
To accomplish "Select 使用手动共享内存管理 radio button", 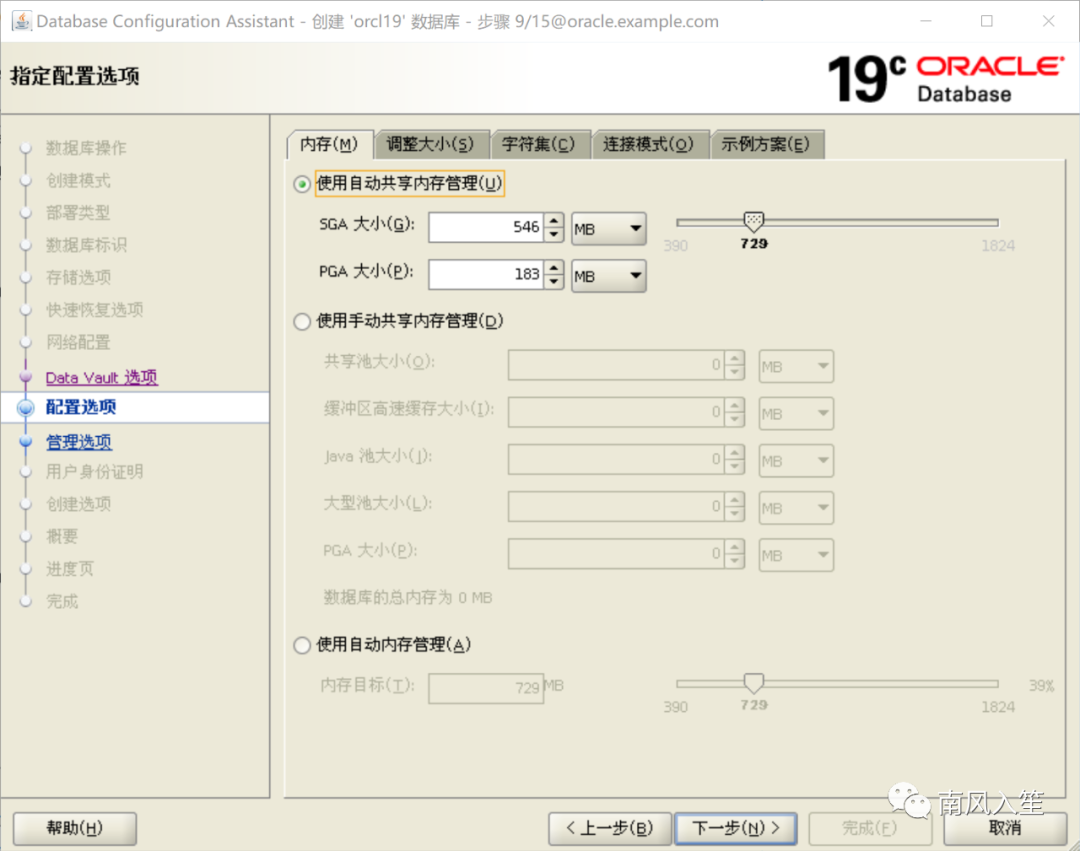I will click(x=302, y=322).
